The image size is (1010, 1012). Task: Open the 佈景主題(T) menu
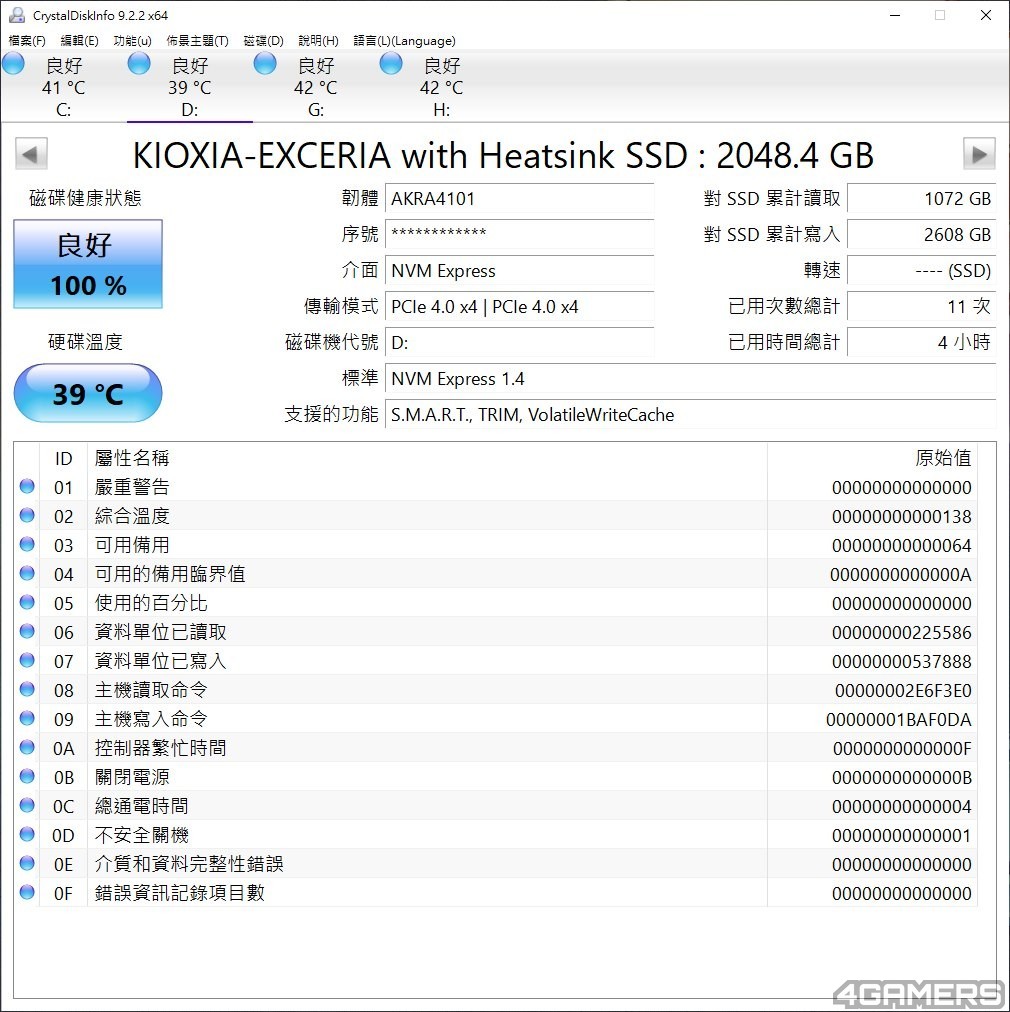click(197, 41)
